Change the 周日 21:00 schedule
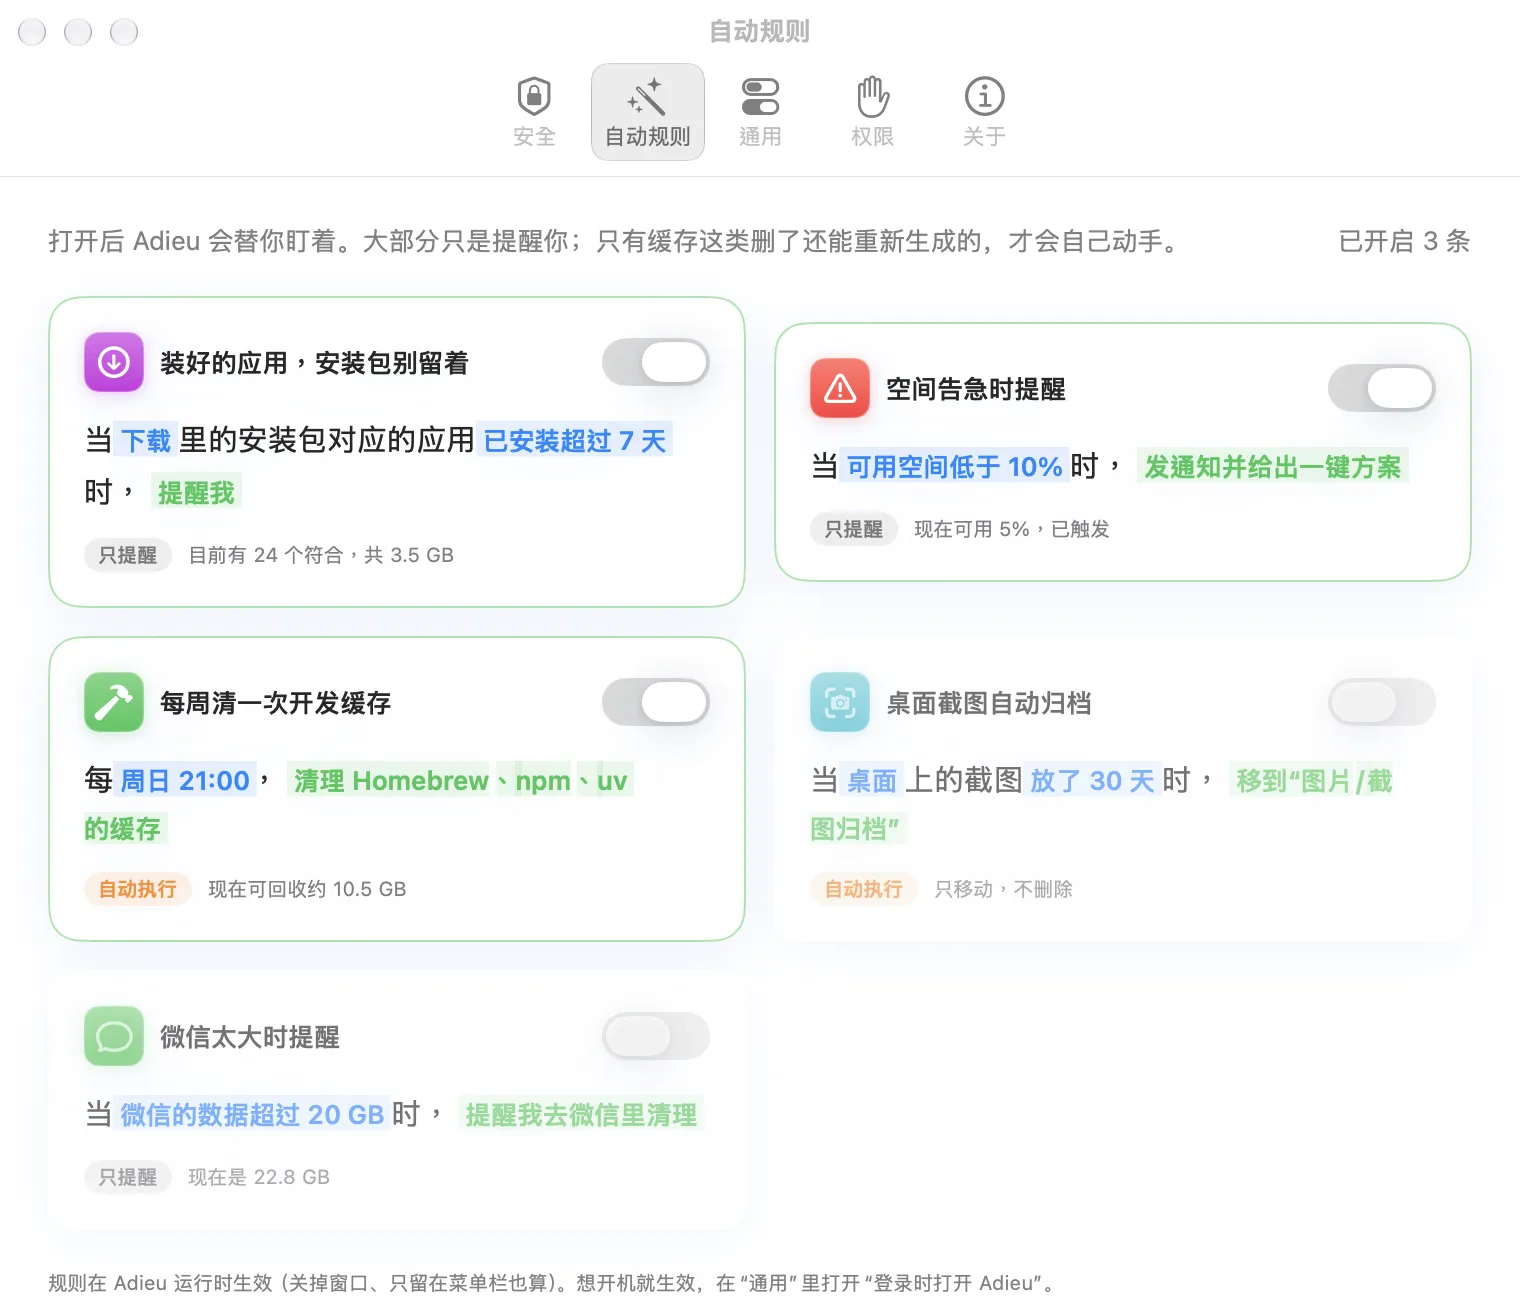This screenshot has width=1520, height=1296. pos(185,780)
